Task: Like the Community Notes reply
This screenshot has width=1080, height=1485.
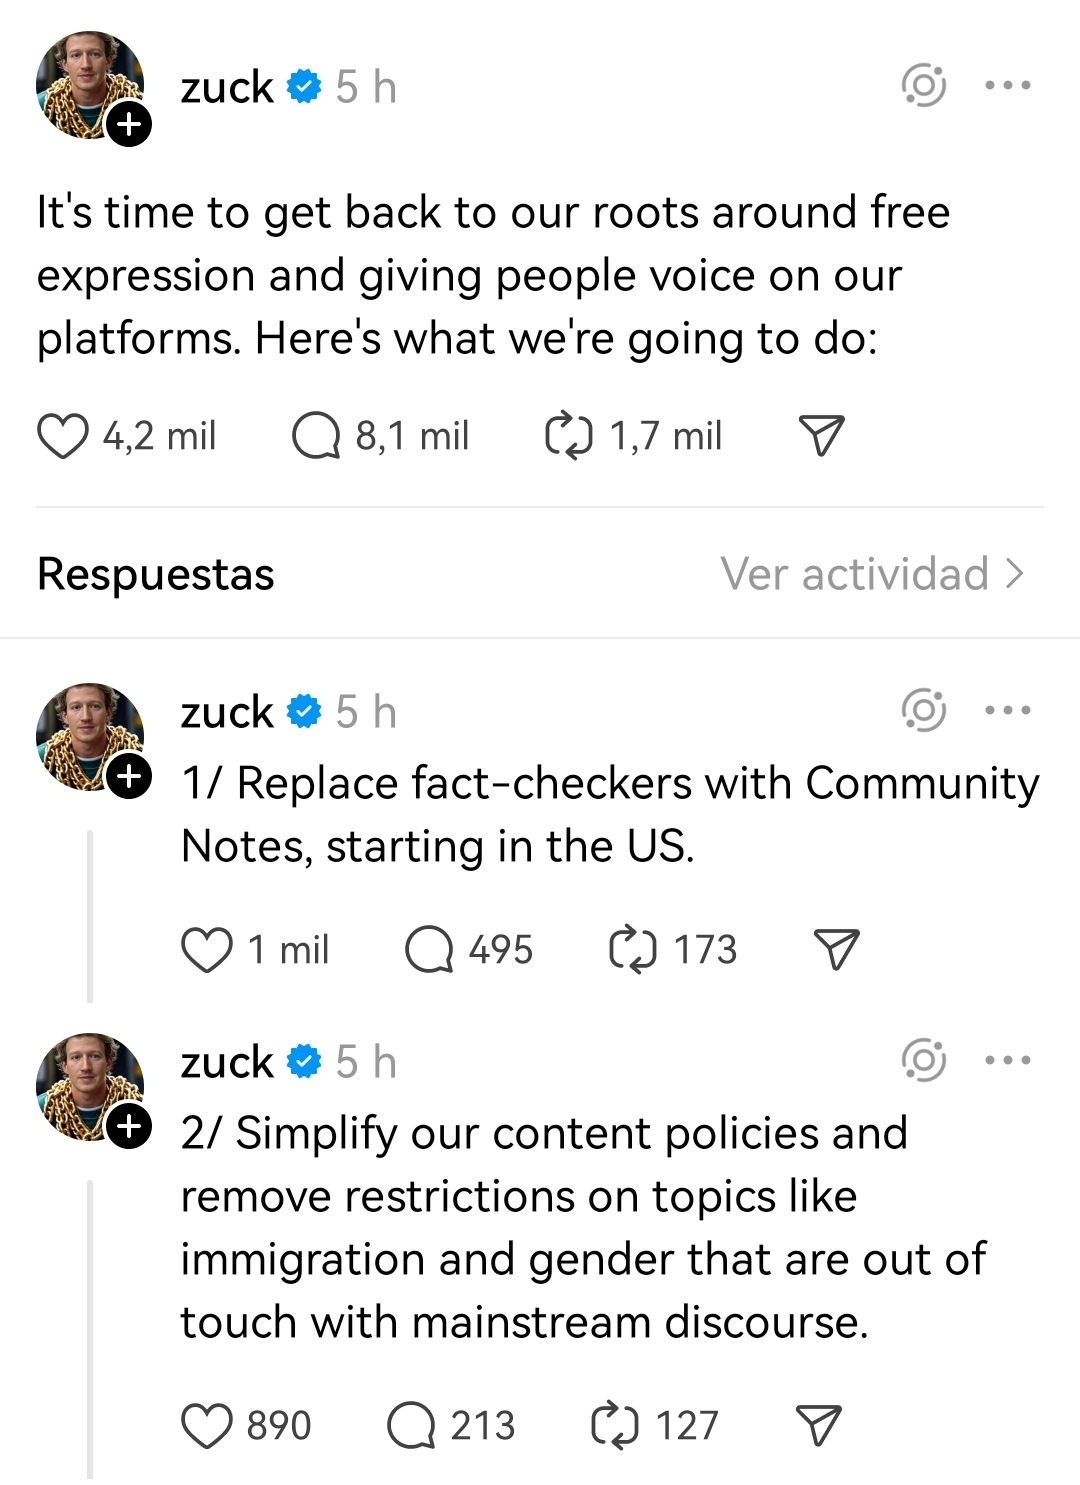Action: [x=207, y=950]
